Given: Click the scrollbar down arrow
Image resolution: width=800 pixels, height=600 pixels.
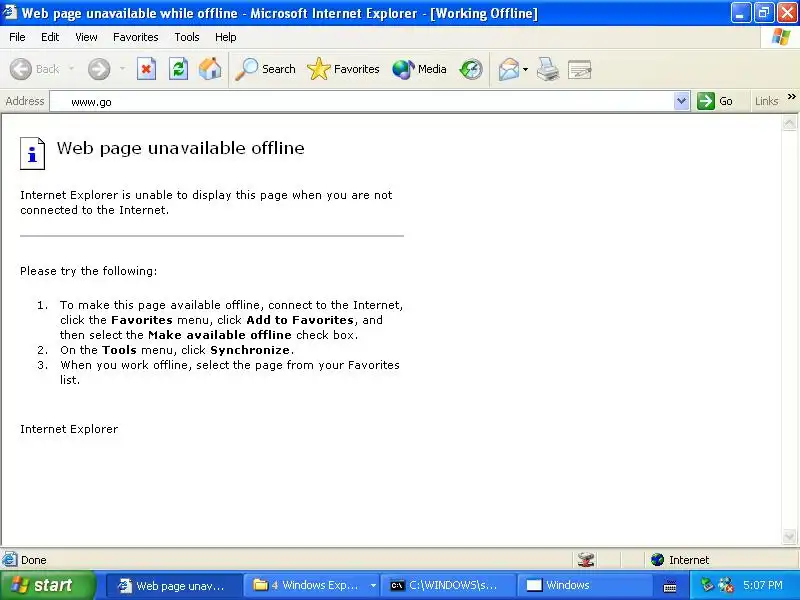Looking at the screenshot, I should click(x=789, y=537).
